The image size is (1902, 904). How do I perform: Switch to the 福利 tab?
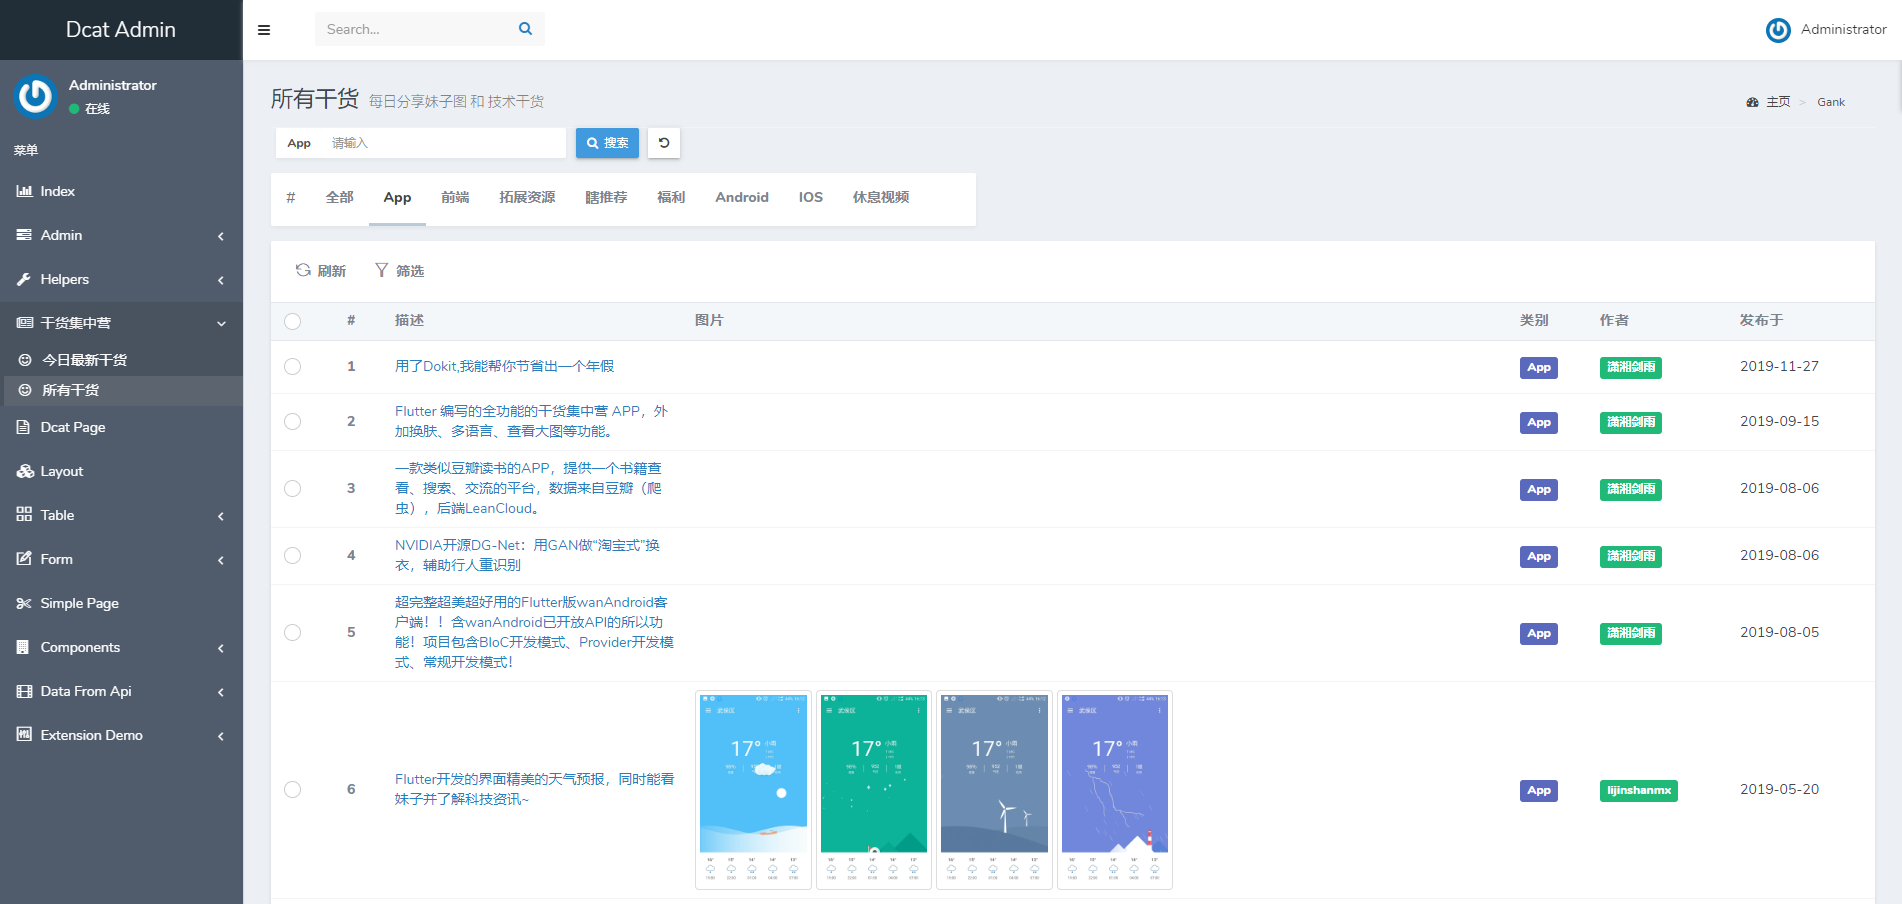[670, 198]
